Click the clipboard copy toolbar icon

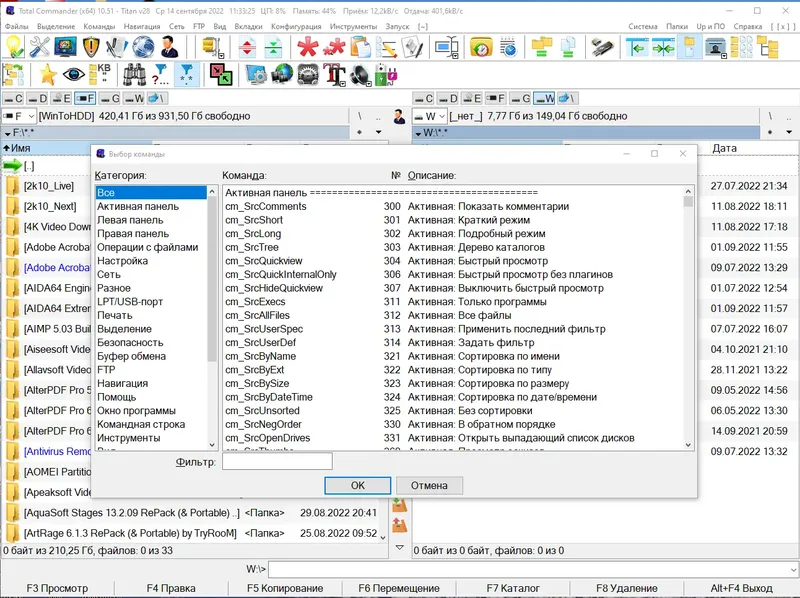[361, 47]
